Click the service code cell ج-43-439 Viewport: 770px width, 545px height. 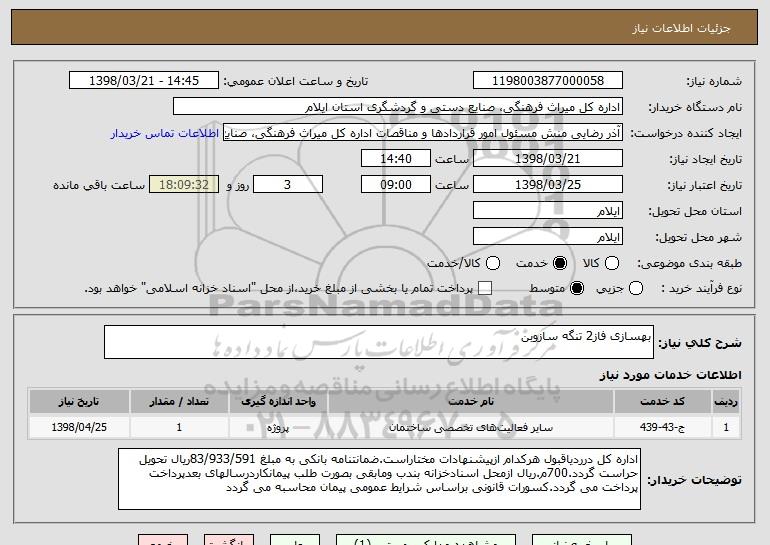coord(662,427)
